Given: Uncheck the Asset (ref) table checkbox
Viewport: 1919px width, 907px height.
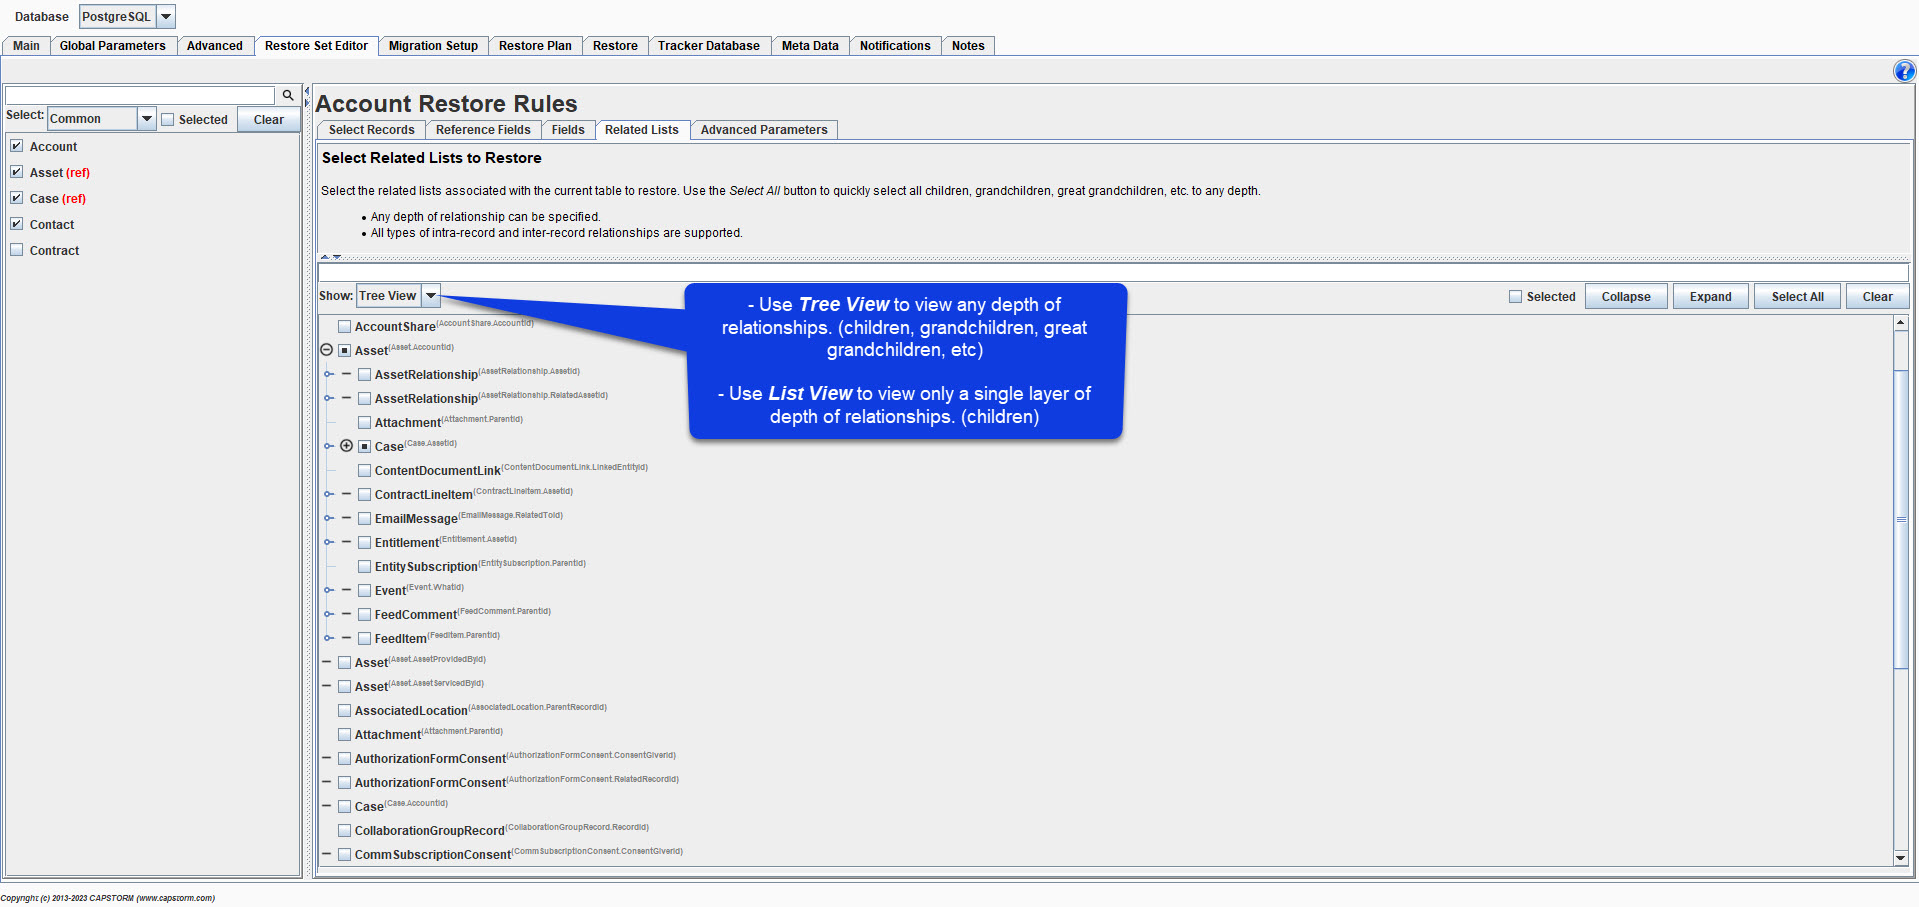Looking at the screenshot, I should pos(17,172).
